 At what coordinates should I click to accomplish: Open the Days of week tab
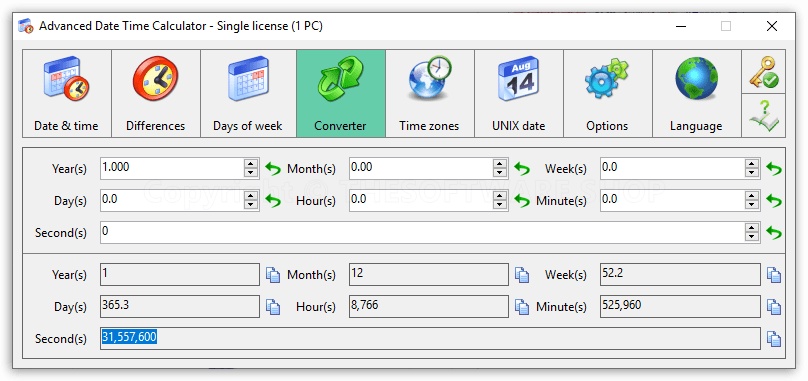pyautogui.click(x=248, y=93)
